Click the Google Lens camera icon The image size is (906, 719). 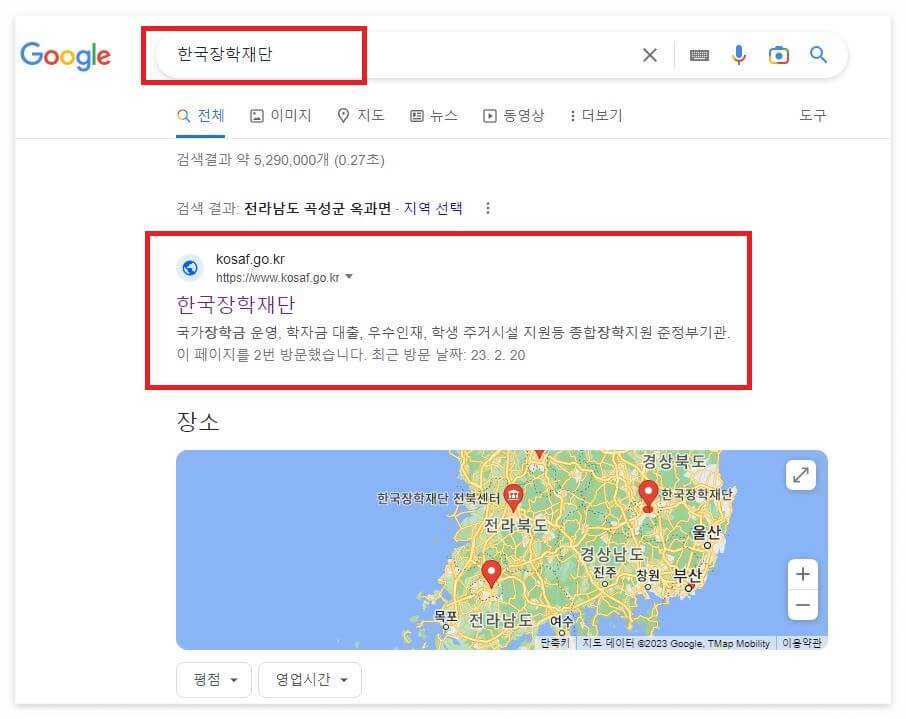779,55
